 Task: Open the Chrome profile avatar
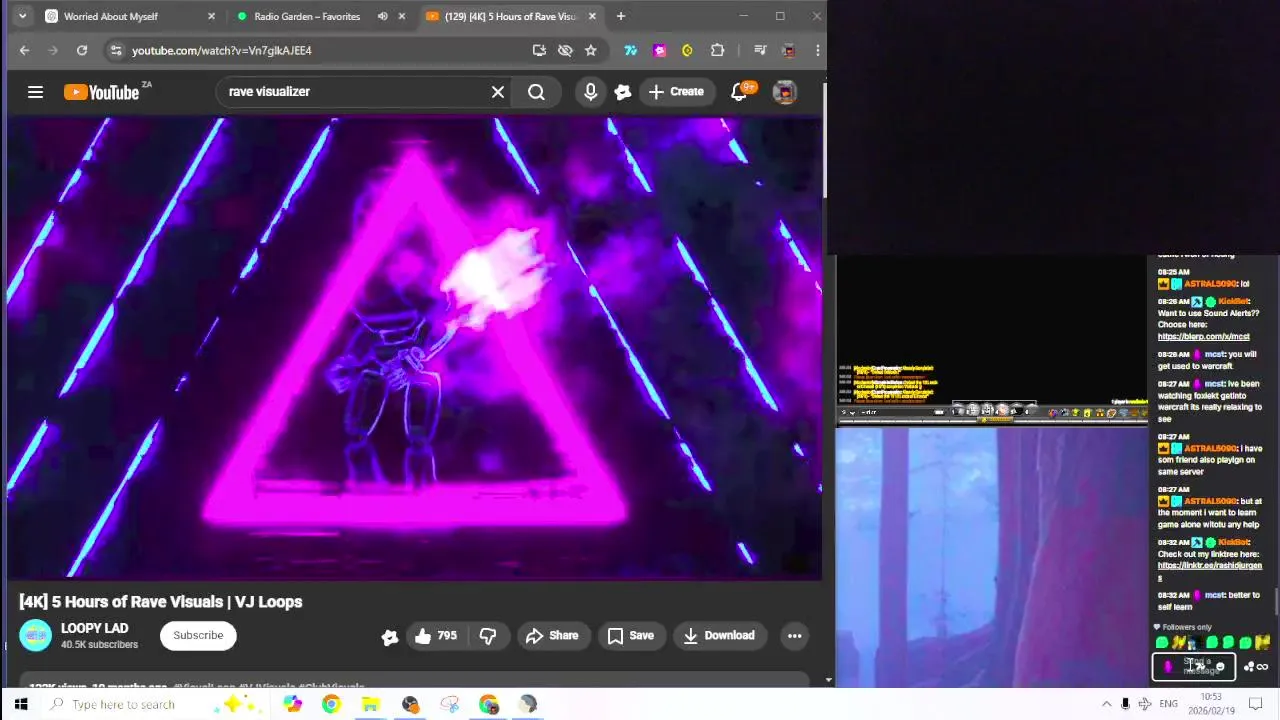789,50
